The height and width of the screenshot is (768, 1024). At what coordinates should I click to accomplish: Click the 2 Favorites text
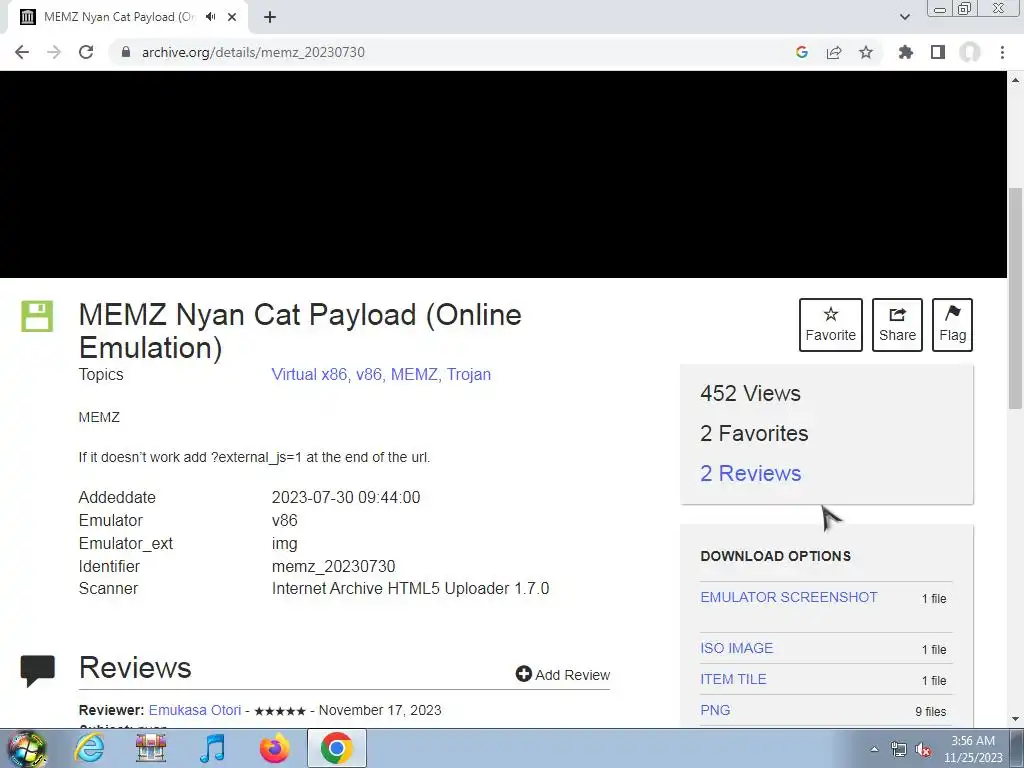click(x=754, y=433)
